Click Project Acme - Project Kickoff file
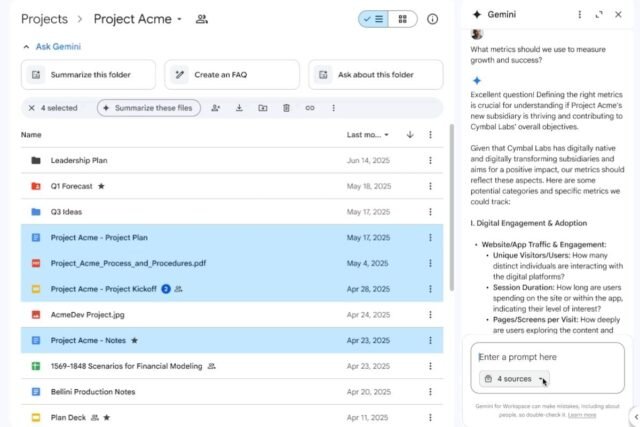 (232, 289)
